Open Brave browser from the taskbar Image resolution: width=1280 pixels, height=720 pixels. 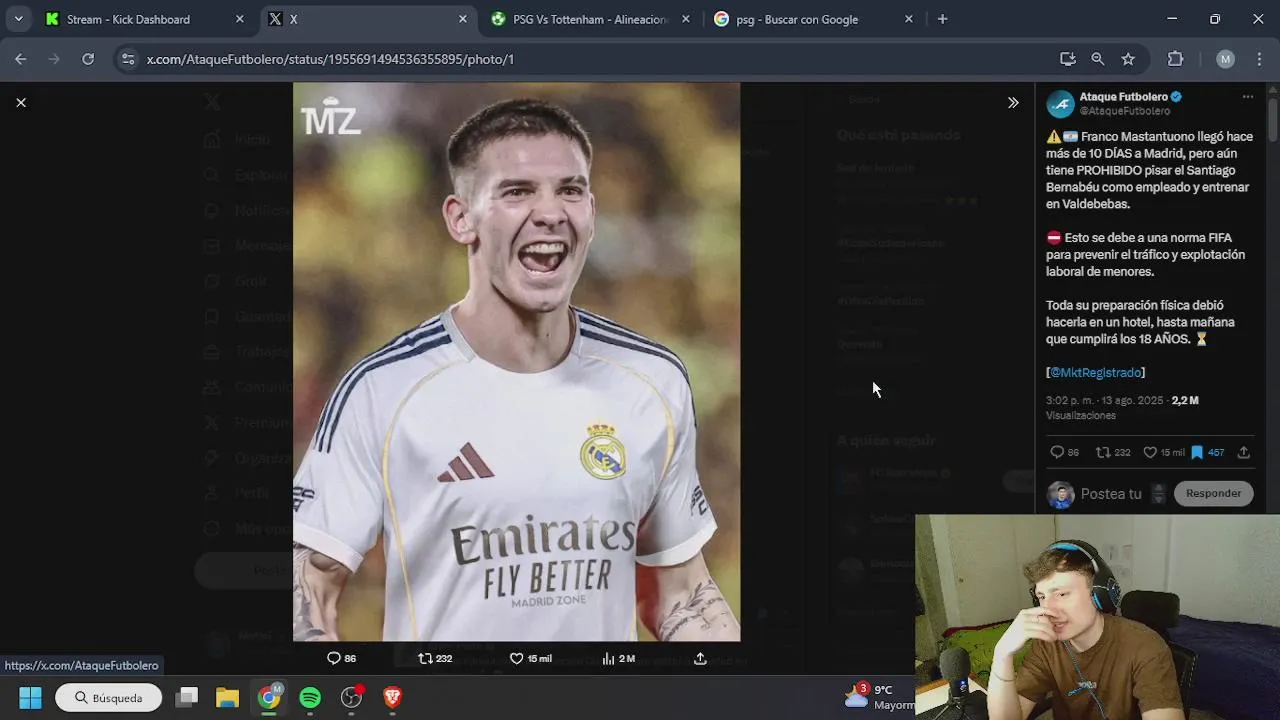point(392,697)
